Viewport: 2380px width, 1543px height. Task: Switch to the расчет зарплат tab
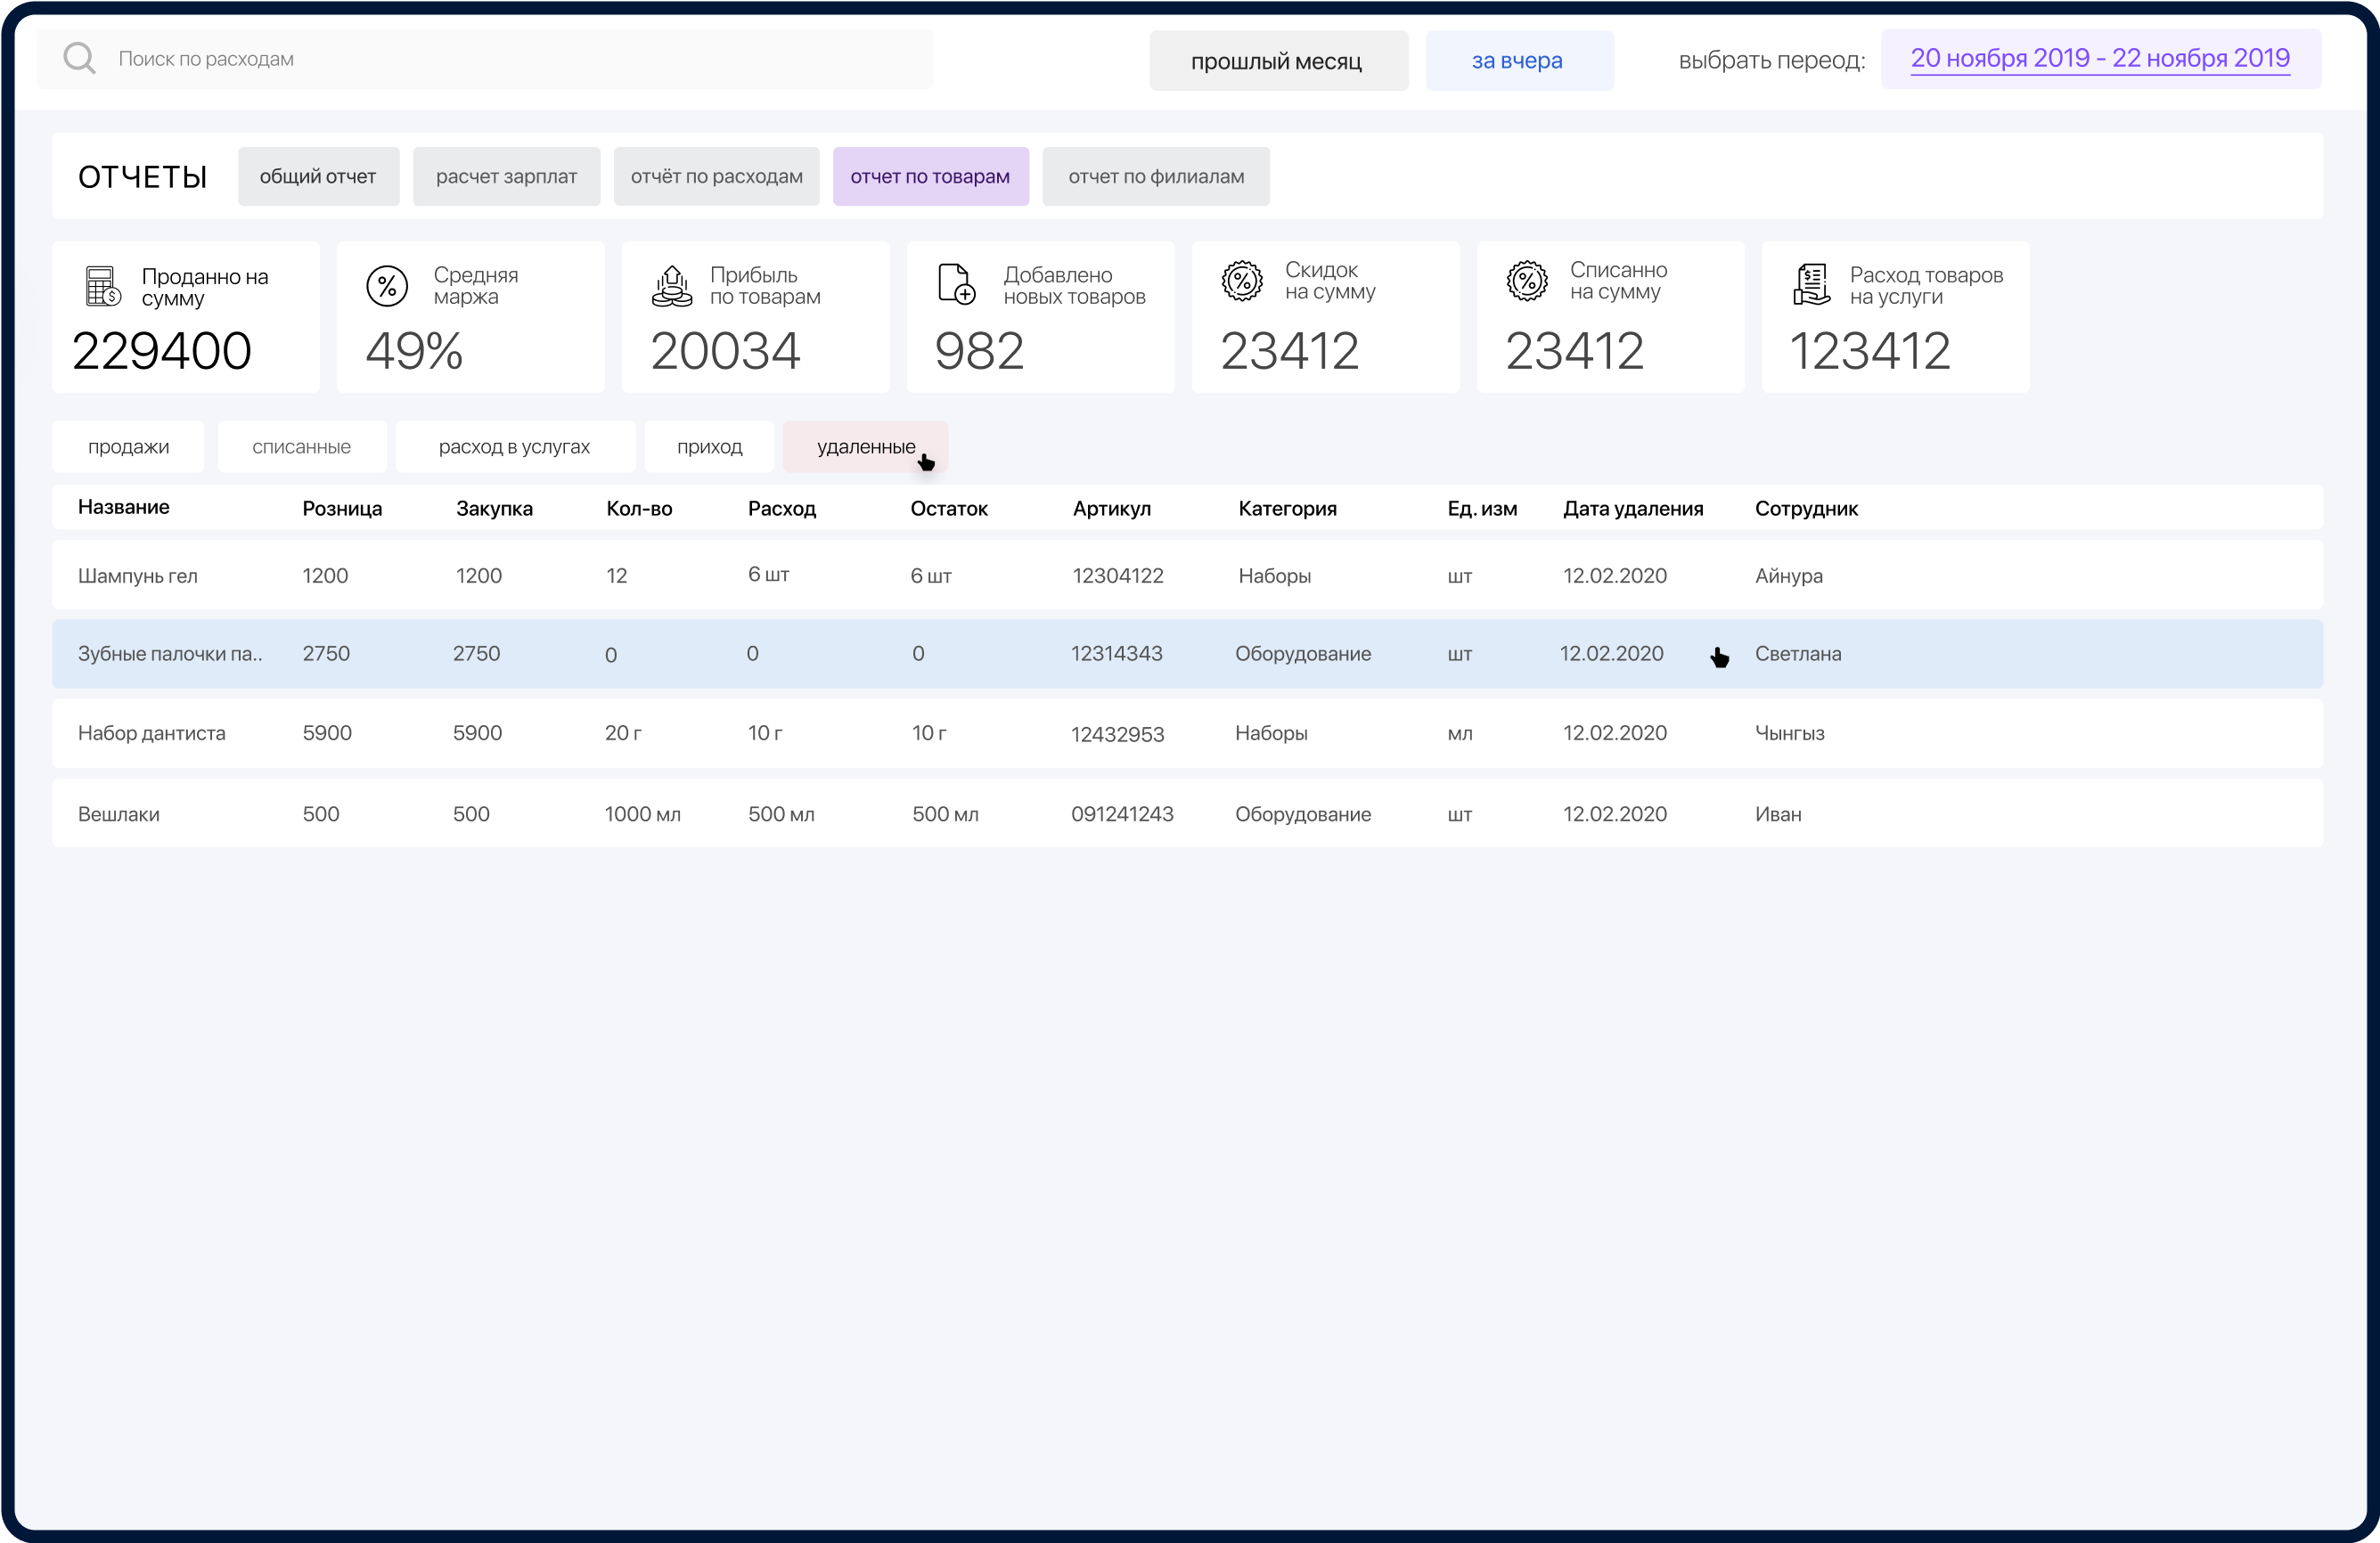click(x=506, y=177)
